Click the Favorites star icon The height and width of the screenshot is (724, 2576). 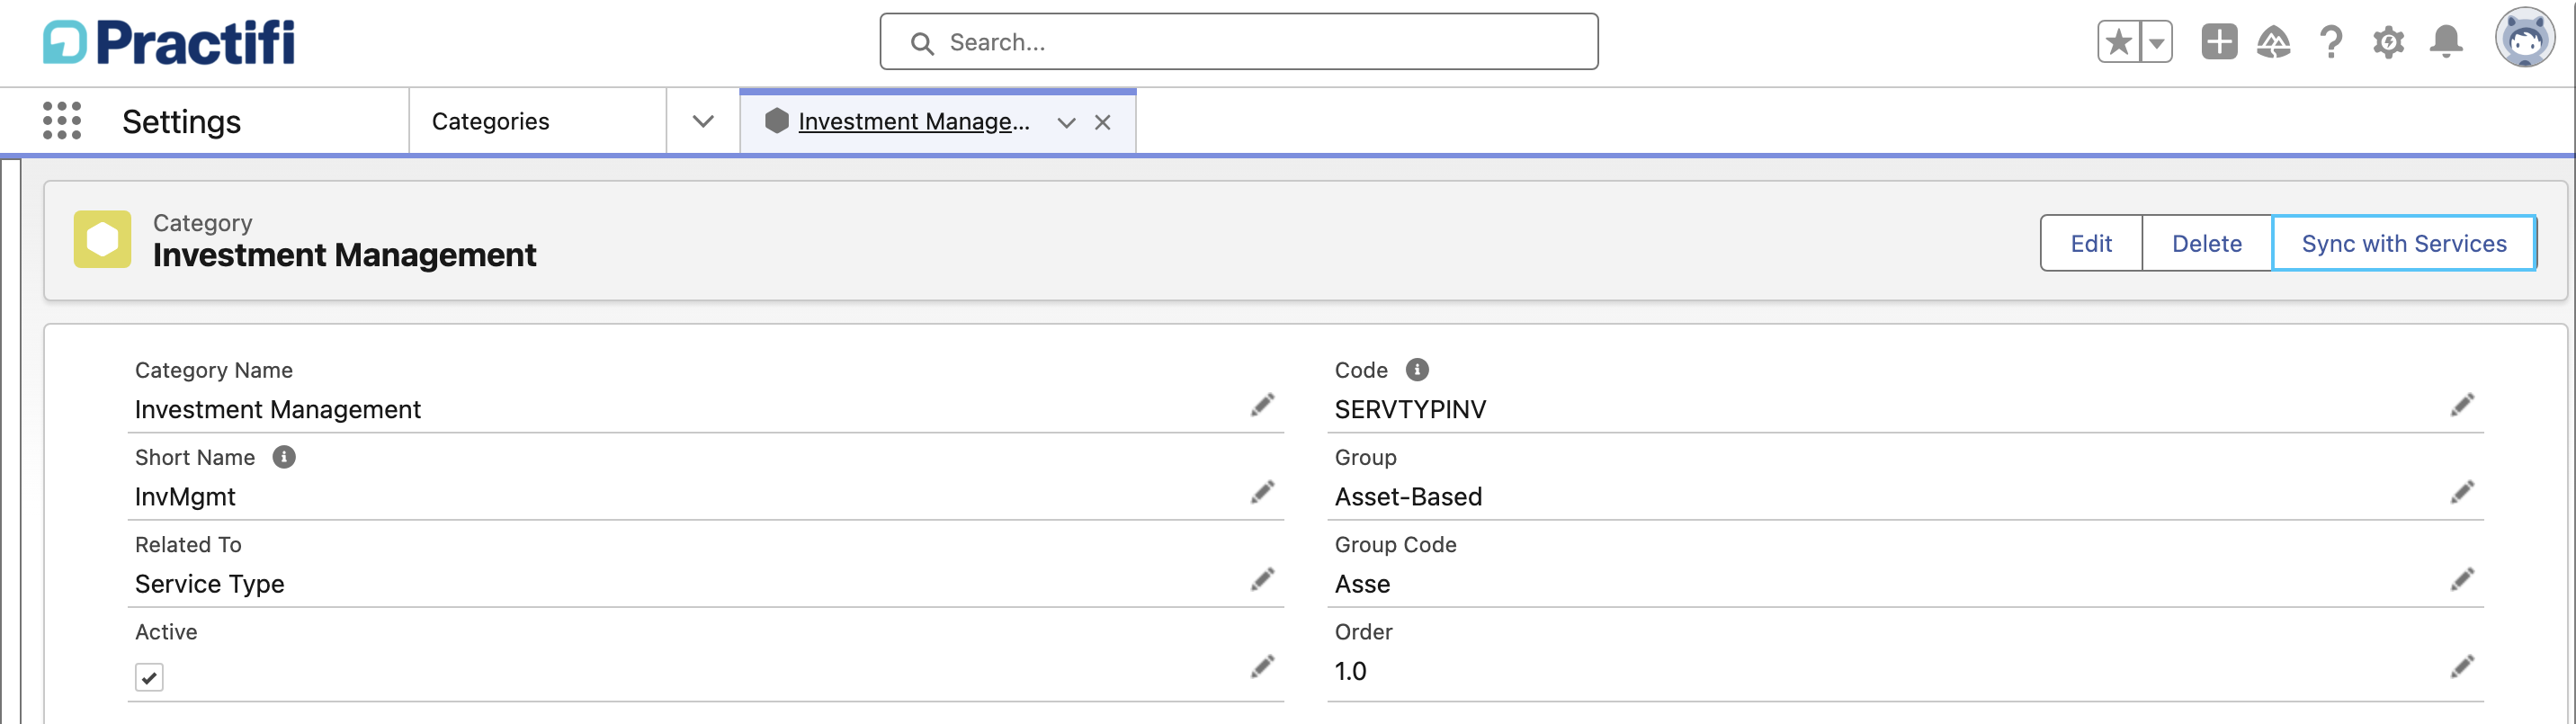[2118, 42]
